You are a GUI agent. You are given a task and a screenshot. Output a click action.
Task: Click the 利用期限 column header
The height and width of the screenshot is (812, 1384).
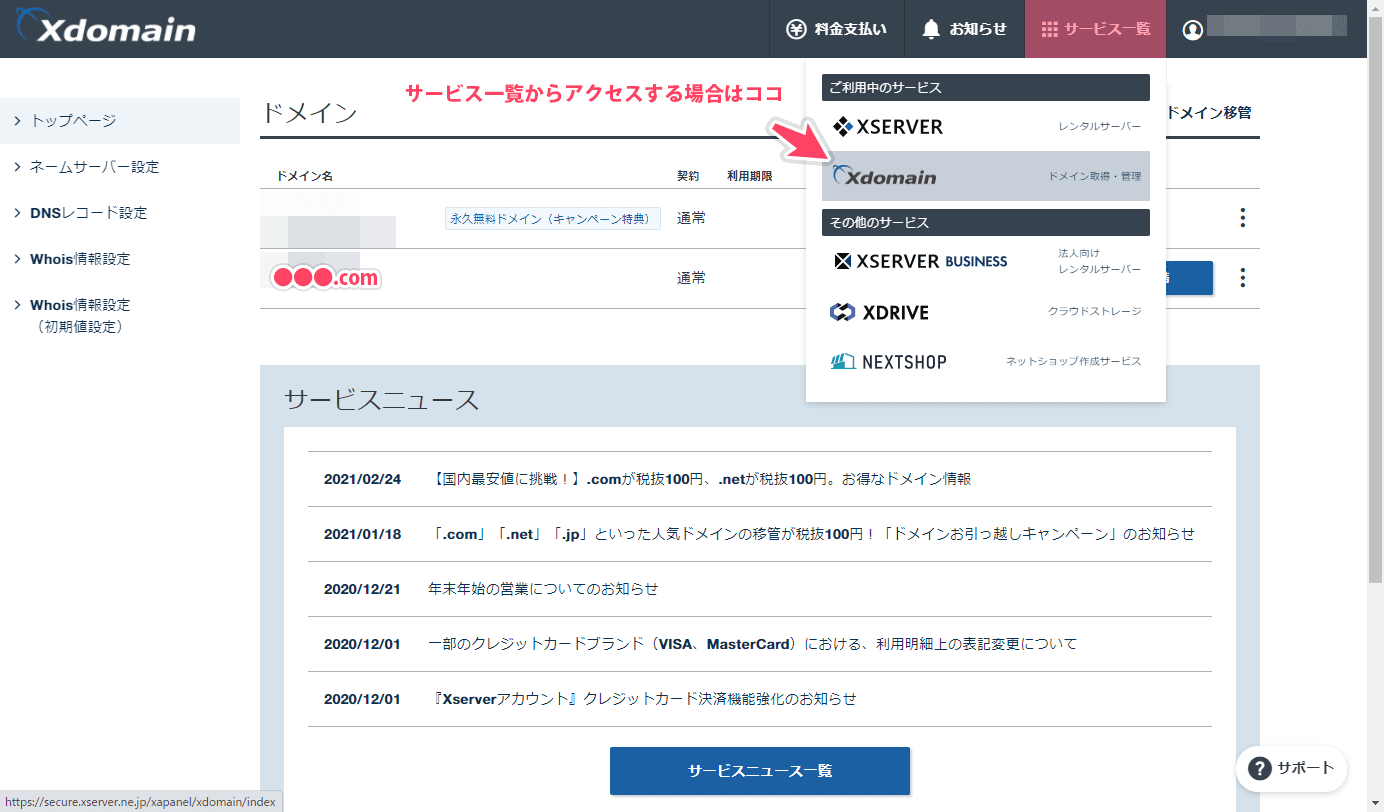(749, 176)
